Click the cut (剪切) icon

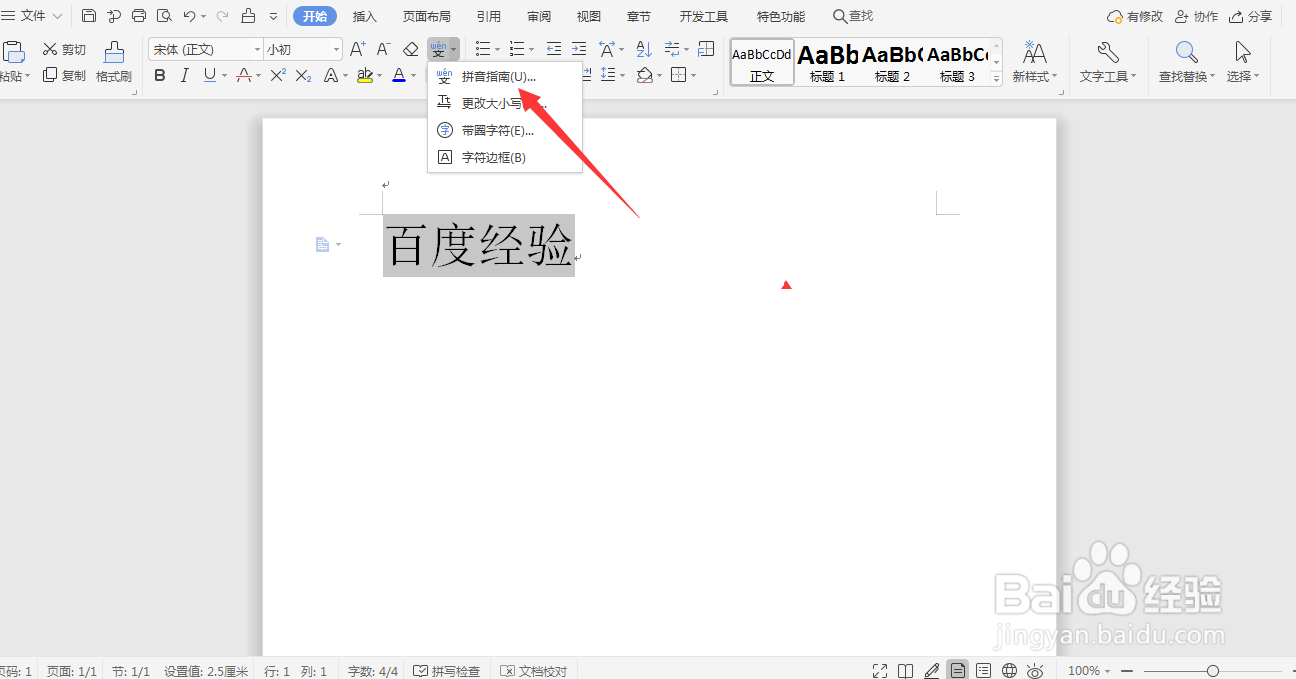(x=62, y=48)
